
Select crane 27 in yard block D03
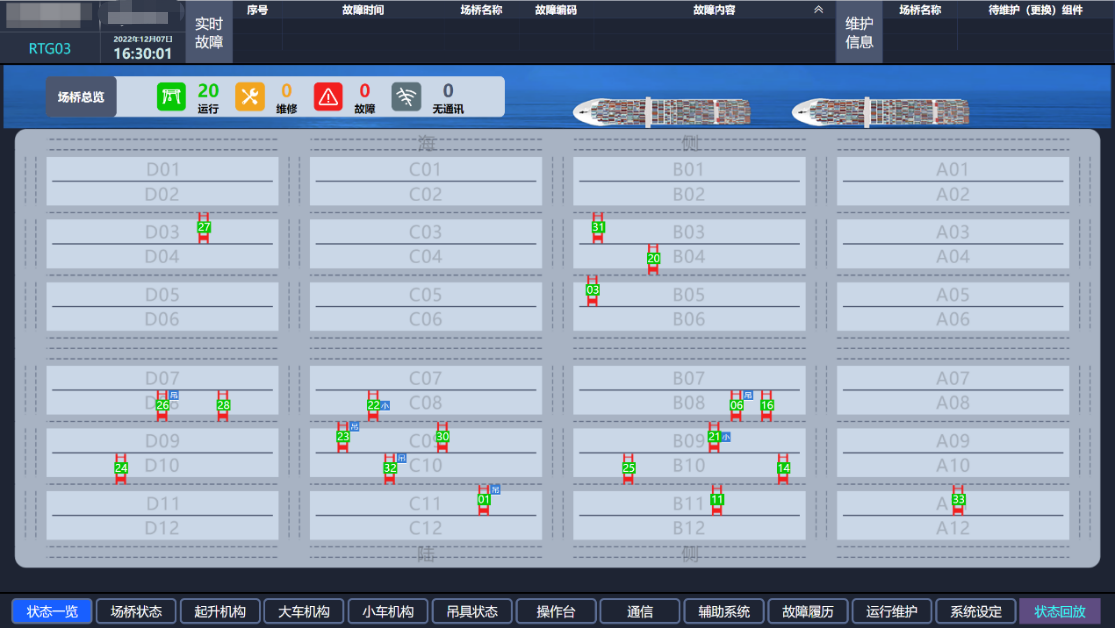pyautogui.click(x=204, y=228)
